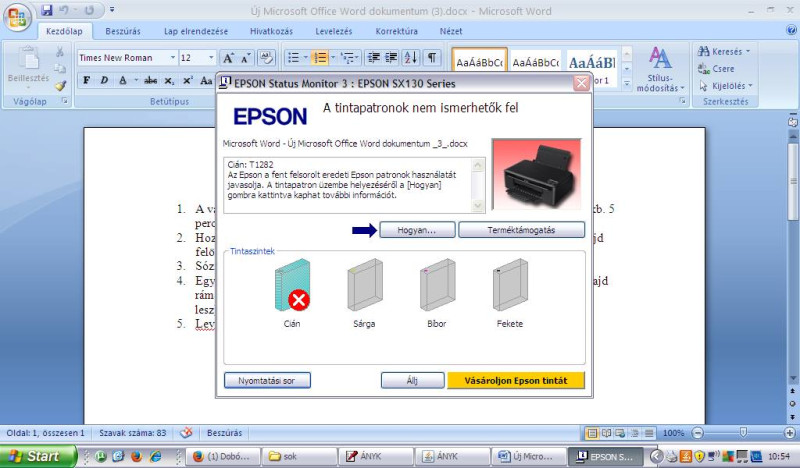Cut the selection with the scissors icon
Image resolution: width=800 pixels, height=468 pixels.
point(60,52)
